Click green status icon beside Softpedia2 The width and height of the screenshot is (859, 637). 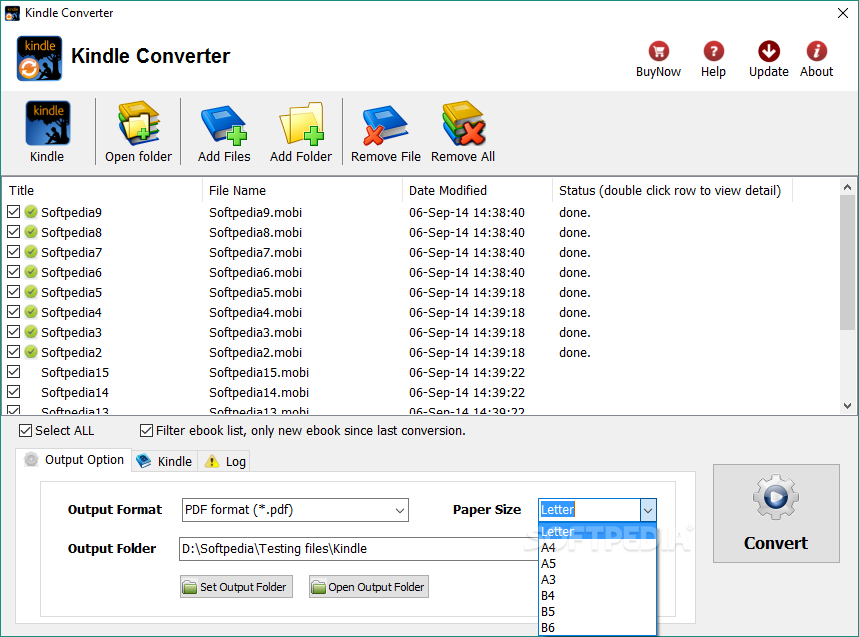click(x=31, y=352)
